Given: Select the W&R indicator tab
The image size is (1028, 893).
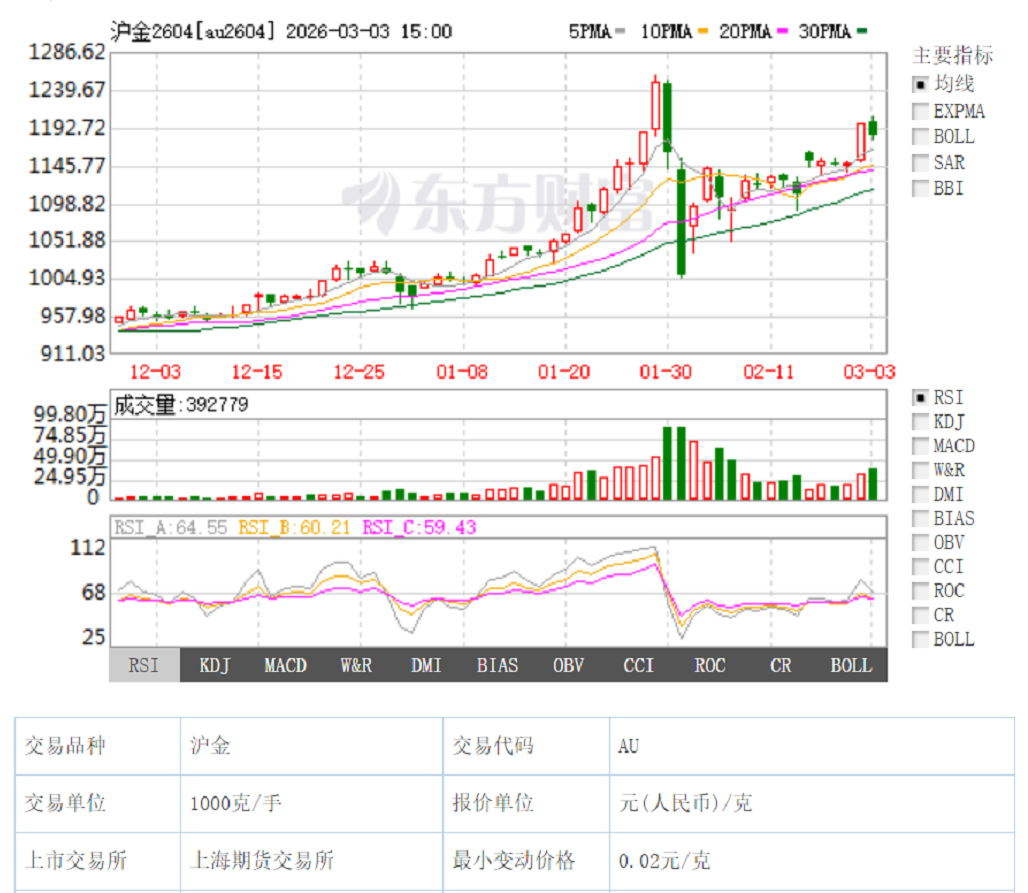Looking at the screenshot, I should pyautogui.click(x=356, y=665).
